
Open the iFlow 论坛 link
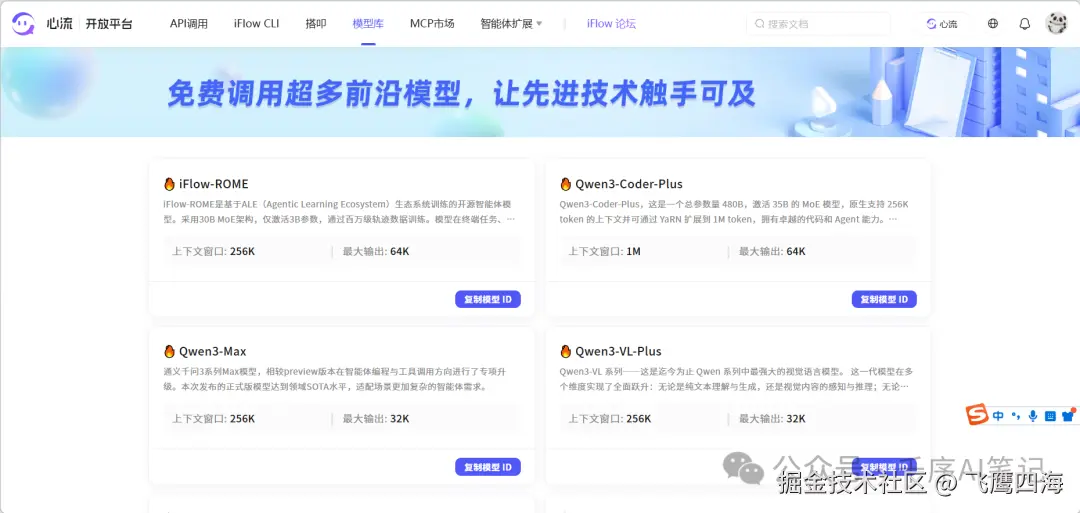[611, 23]
